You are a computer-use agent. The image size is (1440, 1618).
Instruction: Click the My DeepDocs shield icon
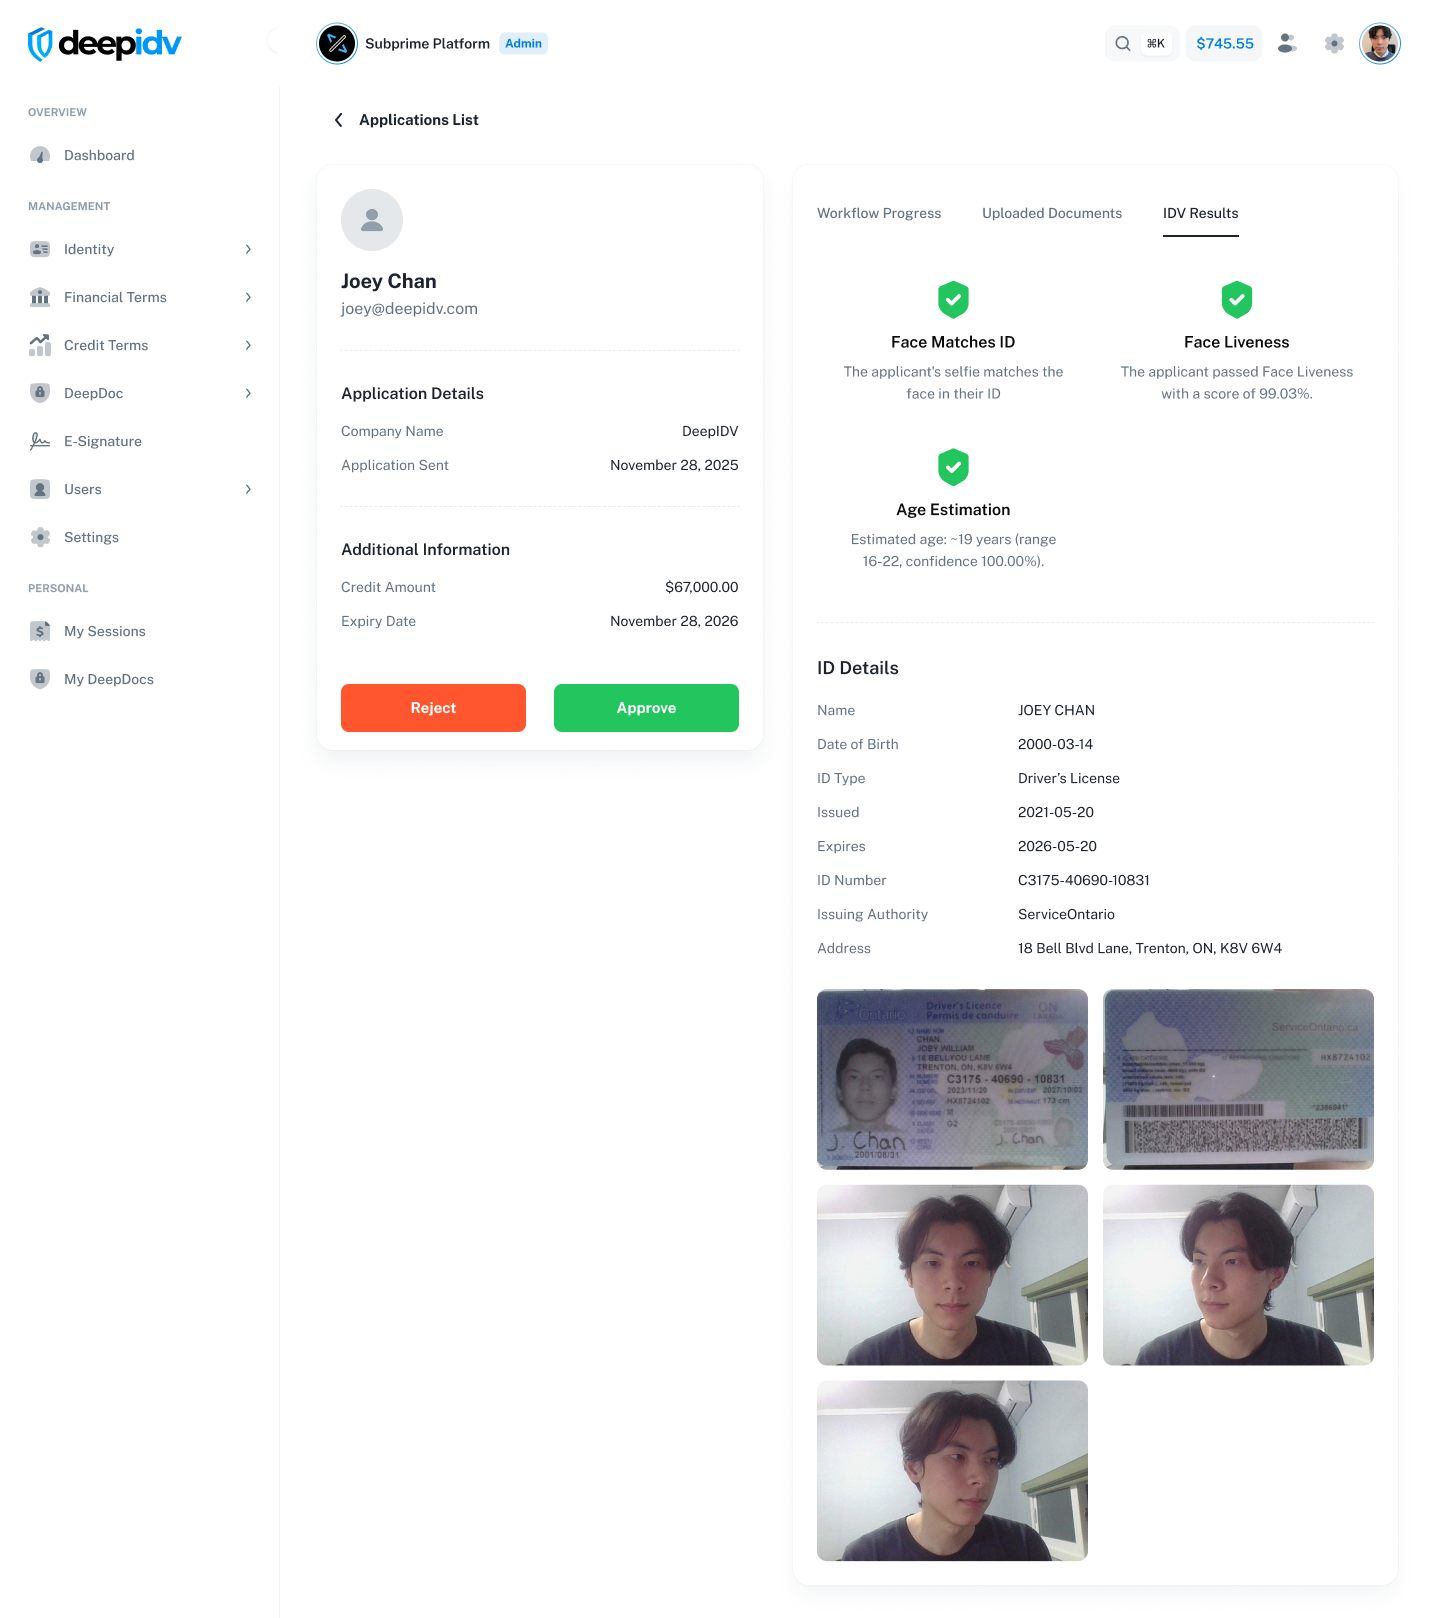click(40, 679)
